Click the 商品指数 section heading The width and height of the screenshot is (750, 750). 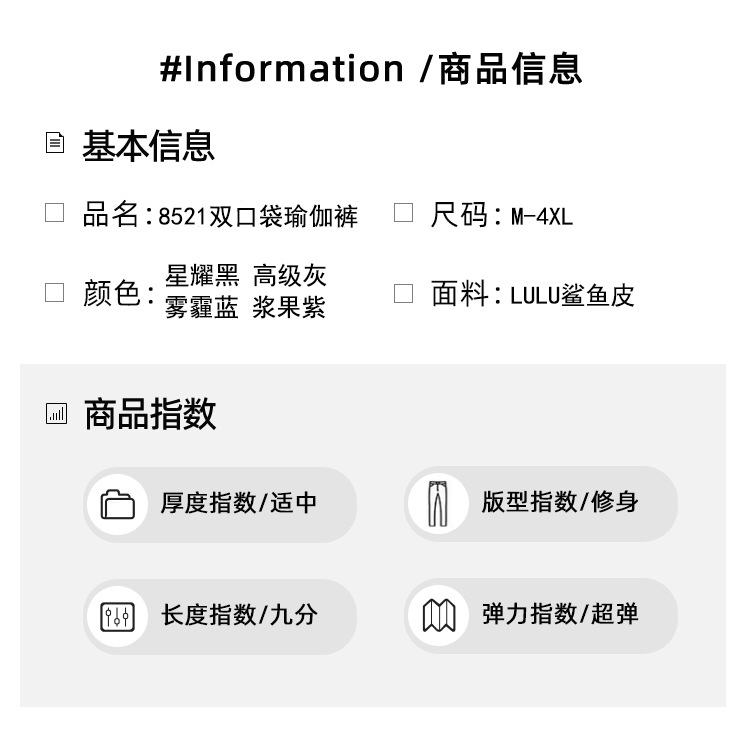tap(150, 414)
